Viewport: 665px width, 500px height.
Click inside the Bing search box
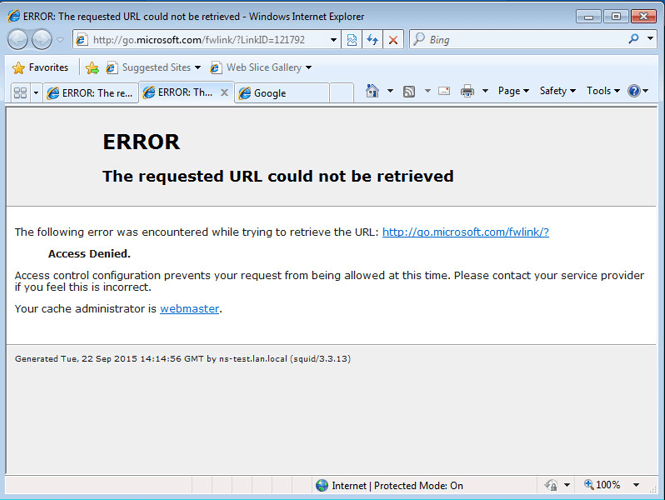pos(517,40)
